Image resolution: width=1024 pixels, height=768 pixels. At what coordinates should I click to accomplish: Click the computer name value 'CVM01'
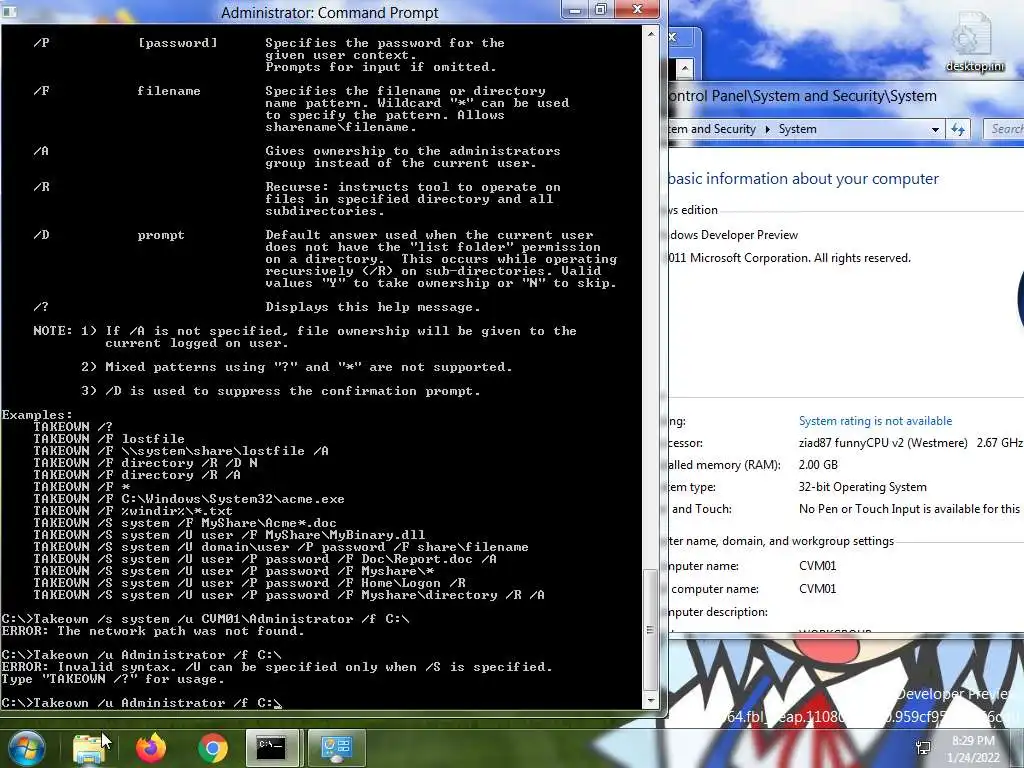click(x=817, y=566)
